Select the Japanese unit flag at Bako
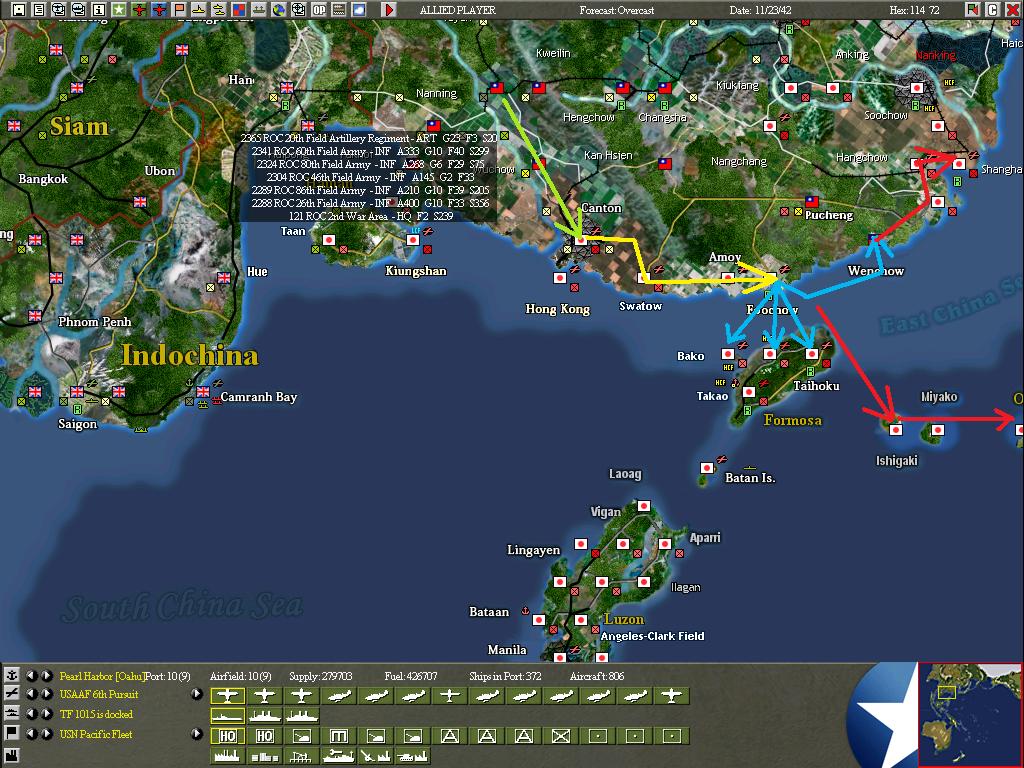 point(728,354)
